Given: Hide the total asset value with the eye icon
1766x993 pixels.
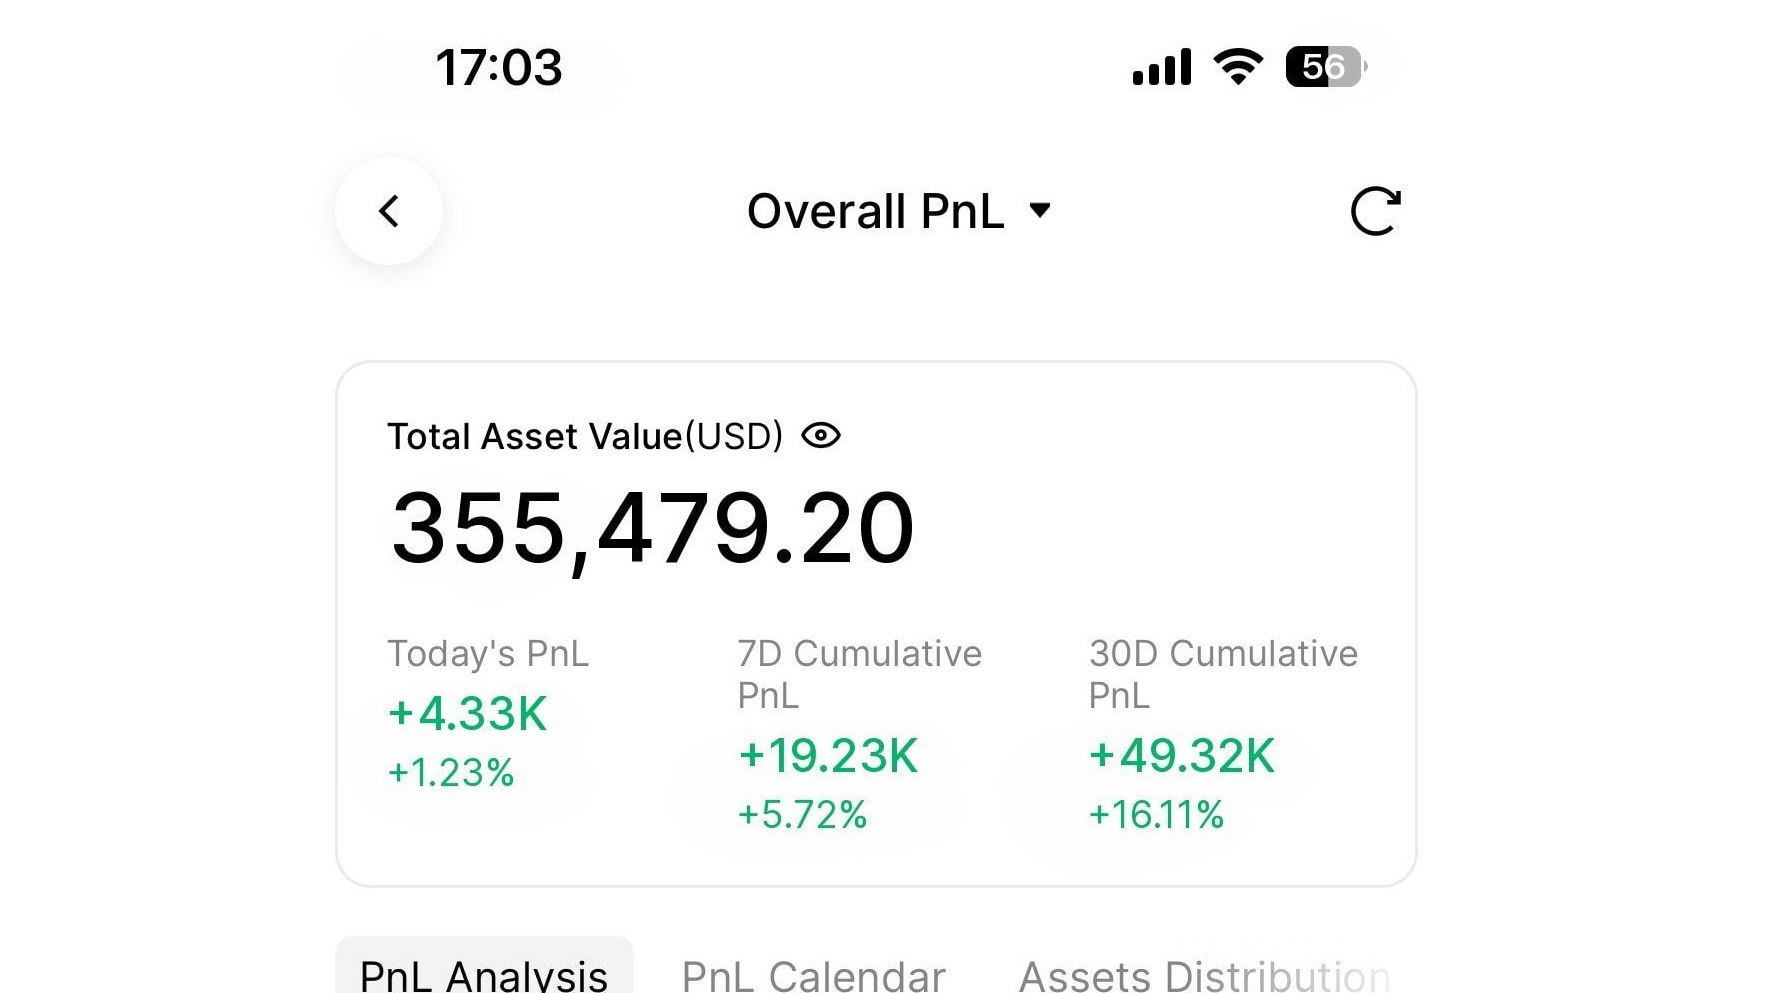Looking at the screenshot, I should tap(821, 436).
